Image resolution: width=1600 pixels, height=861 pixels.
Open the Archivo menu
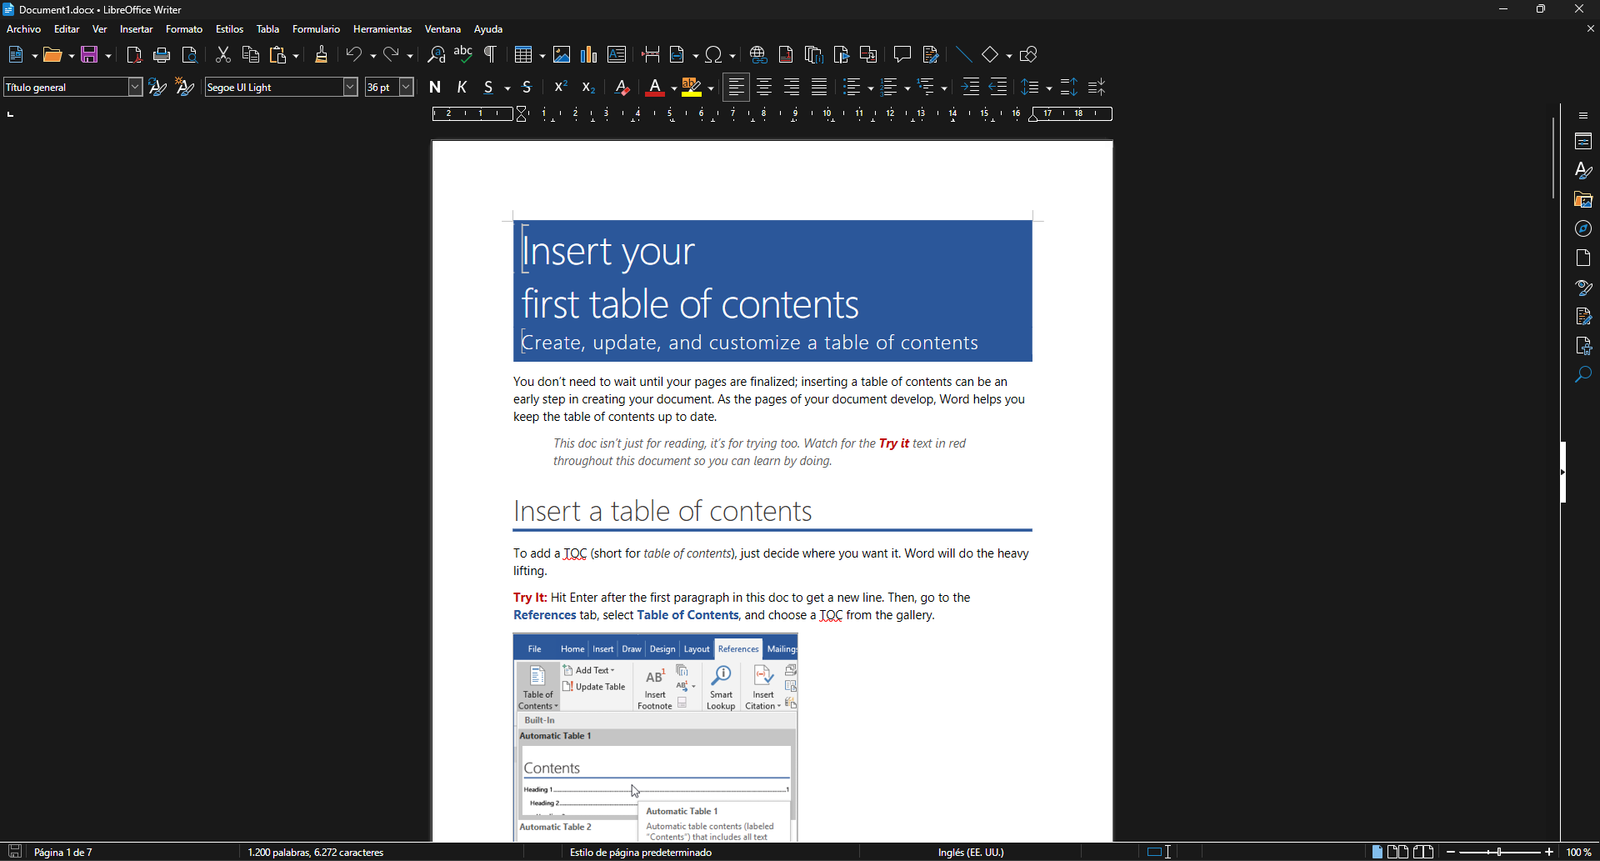(x=24, y=29)
